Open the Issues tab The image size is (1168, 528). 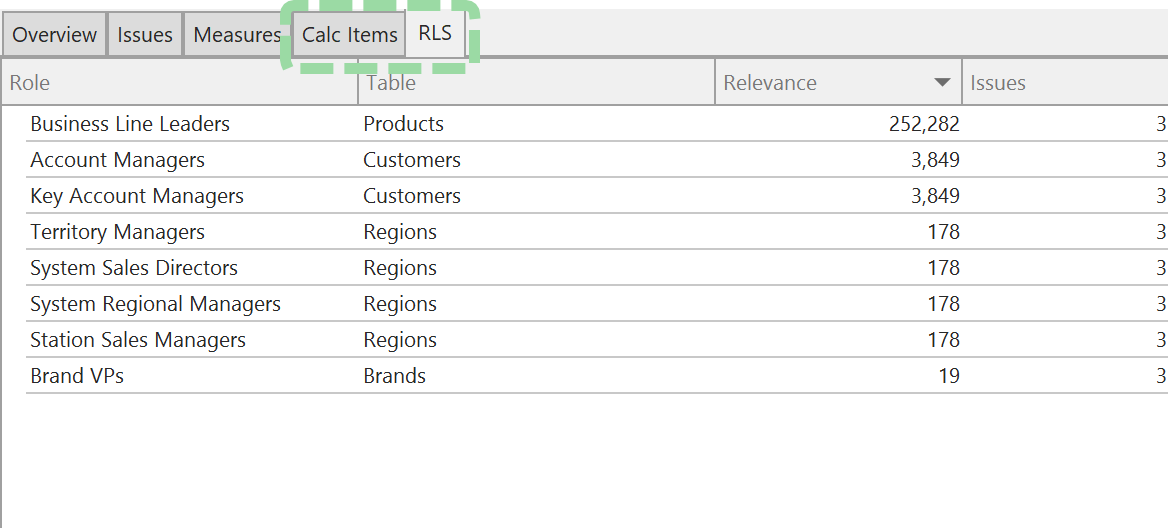[x=145, y=34]
